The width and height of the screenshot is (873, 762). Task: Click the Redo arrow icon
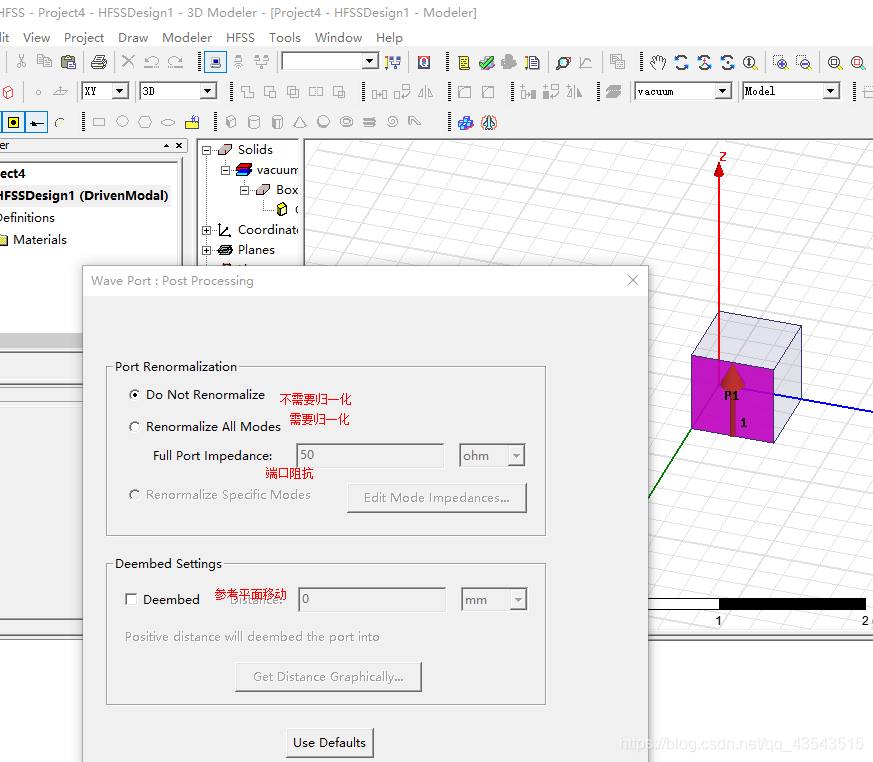pos(175,62)
